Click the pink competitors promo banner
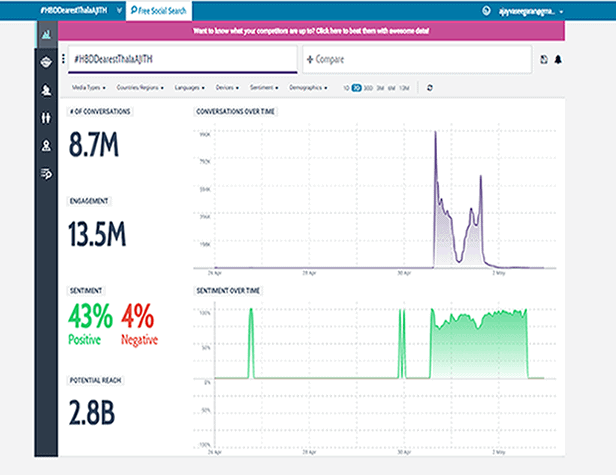Screen dimensions: 616x475 point(335,33)
